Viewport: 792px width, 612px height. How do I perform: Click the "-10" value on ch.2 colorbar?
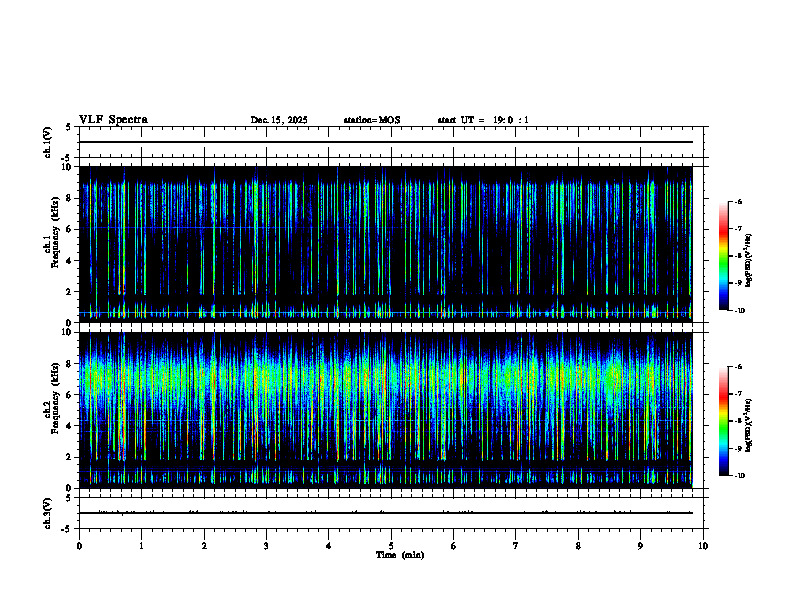pyautogui.click(x=739, y=476)
